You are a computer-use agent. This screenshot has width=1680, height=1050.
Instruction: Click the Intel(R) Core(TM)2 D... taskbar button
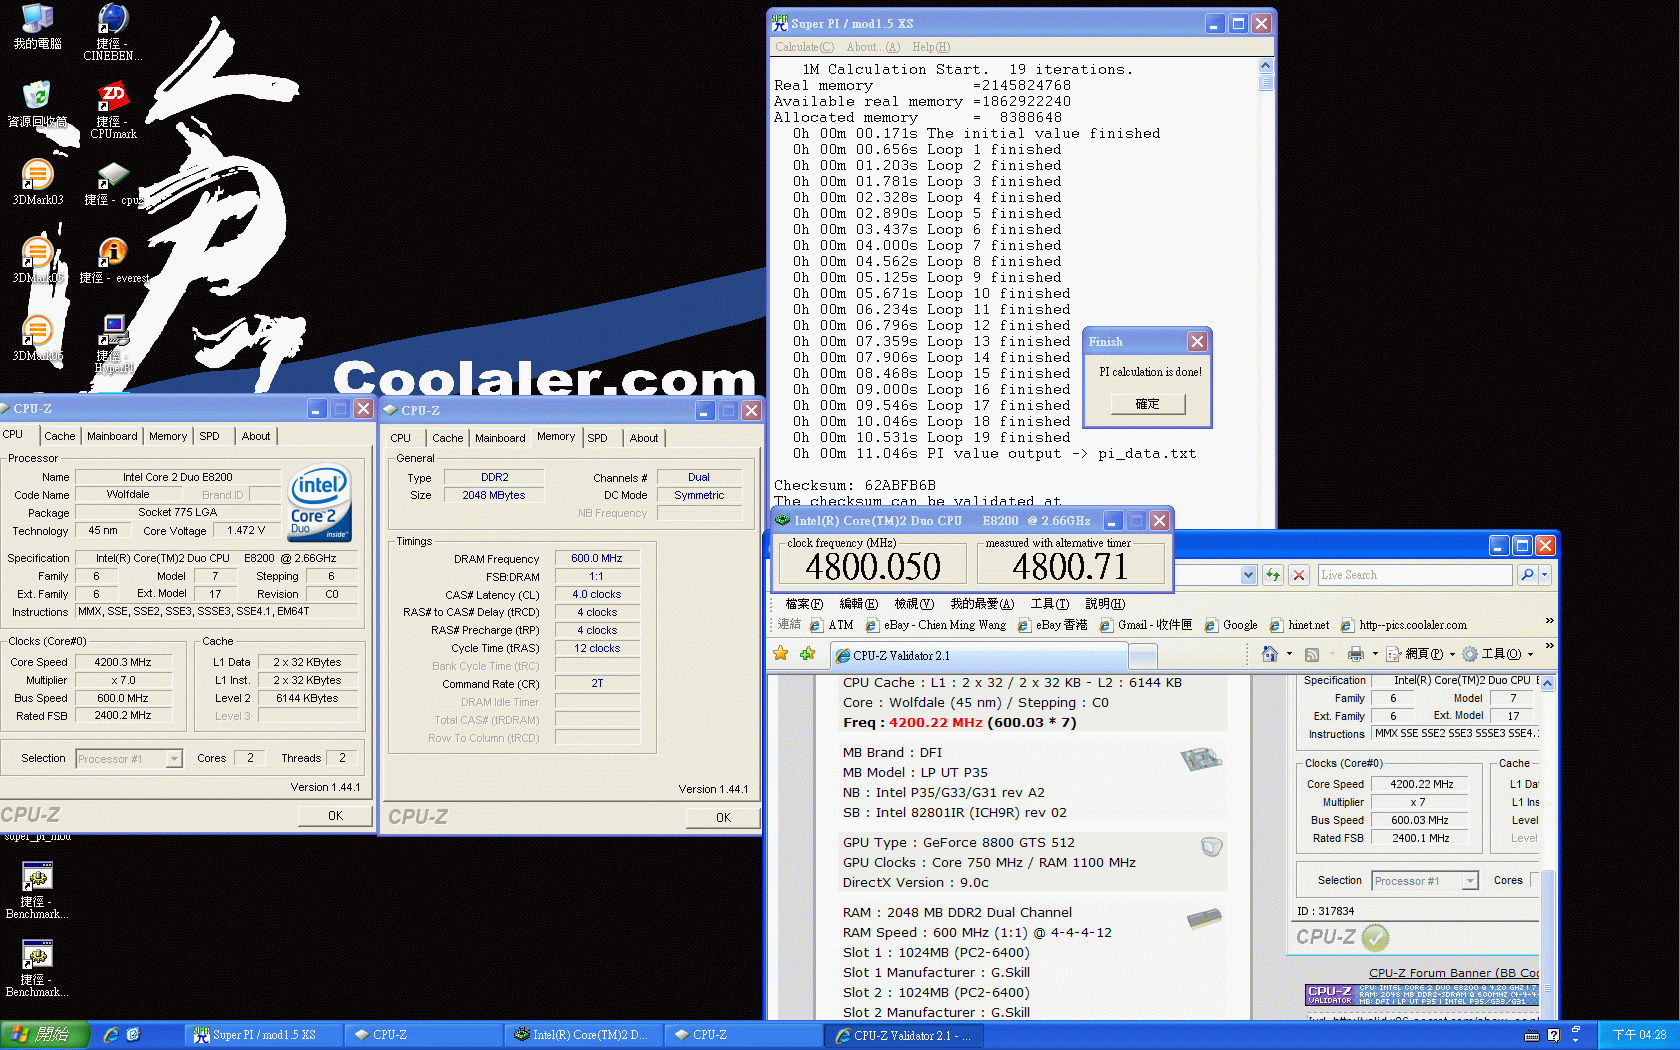point(584,1035)
